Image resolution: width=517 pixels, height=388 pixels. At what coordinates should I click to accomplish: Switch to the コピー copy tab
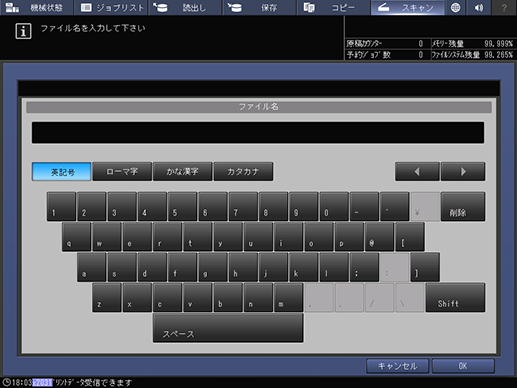(x=333, y=7)
